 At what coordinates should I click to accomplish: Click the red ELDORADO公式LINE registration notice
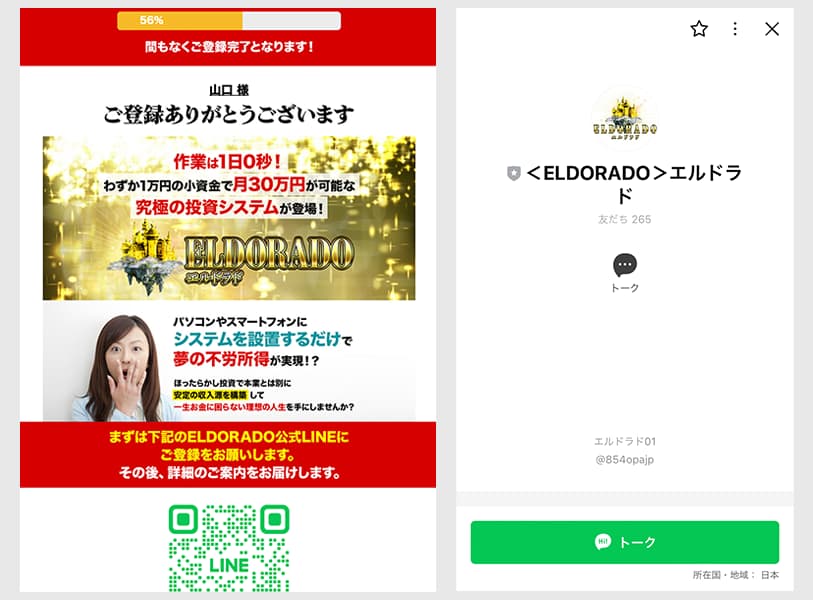(x=228, y=455)
